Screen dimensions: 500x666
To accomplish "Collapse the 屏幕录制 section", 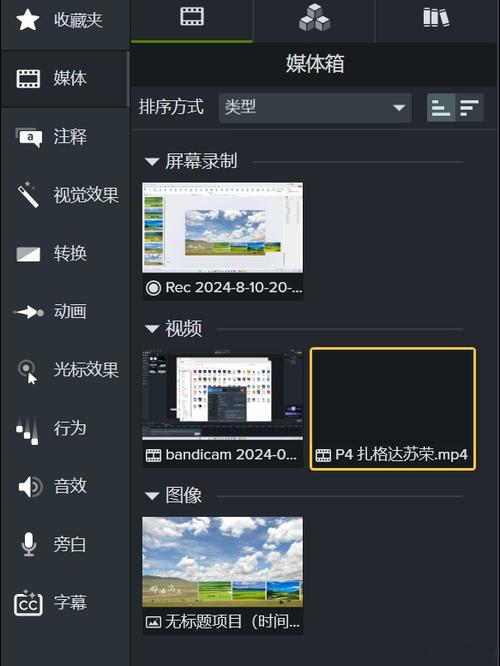I will 152,162.
